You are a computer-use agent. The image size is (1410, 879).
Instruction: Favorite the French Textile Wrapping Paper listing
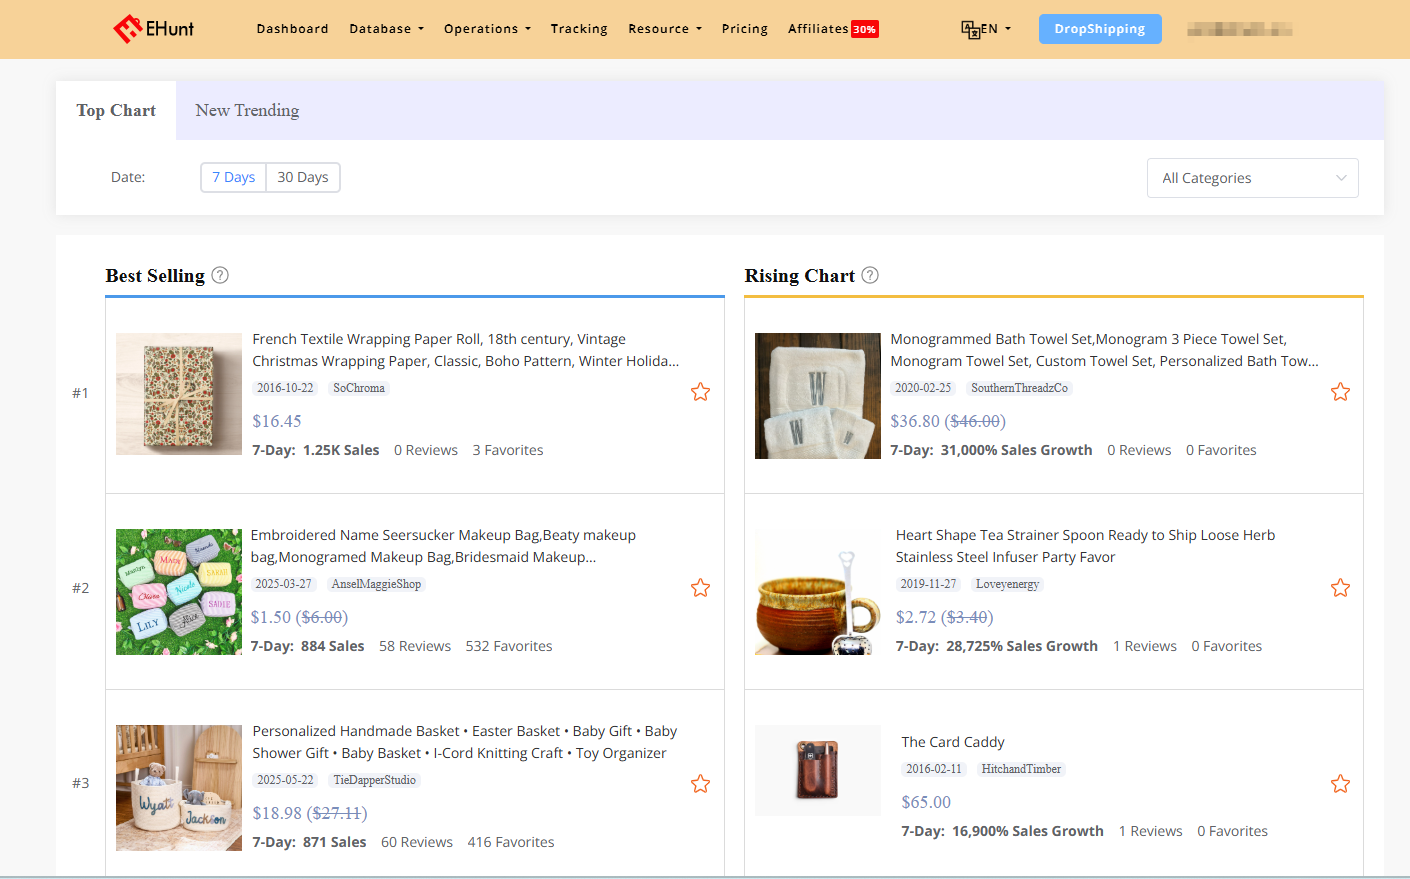point(700,392)
